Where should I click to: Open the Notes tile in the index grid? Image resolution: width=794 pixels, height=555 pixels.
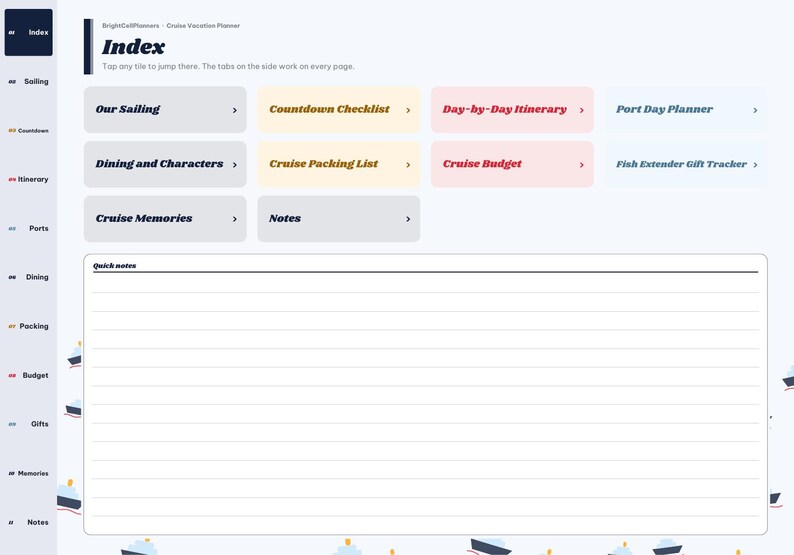(339, 219)
